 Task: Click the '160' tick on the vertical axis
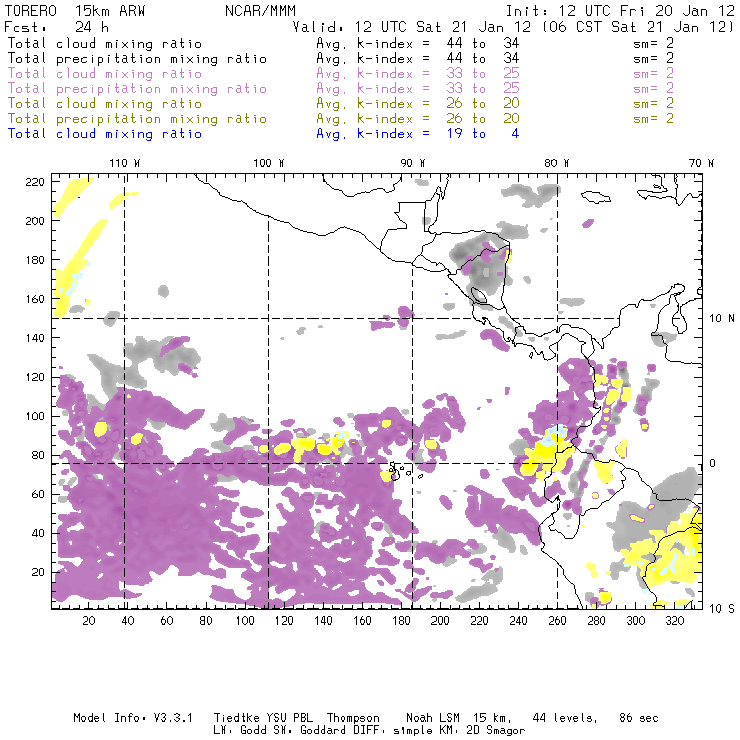(35, 299)
